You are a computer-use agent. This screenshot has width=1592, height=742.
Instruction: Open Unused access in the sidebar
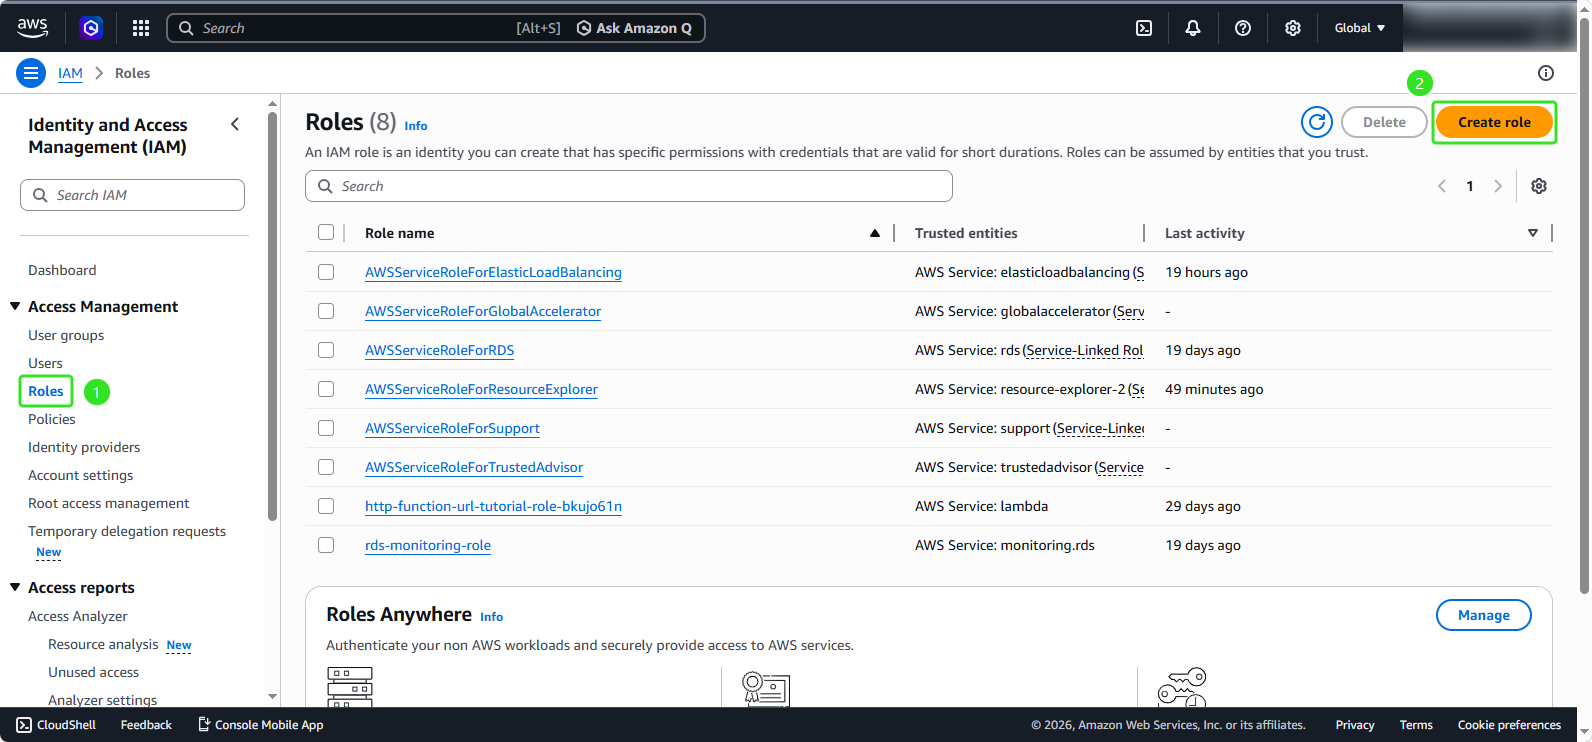[93, 672]
